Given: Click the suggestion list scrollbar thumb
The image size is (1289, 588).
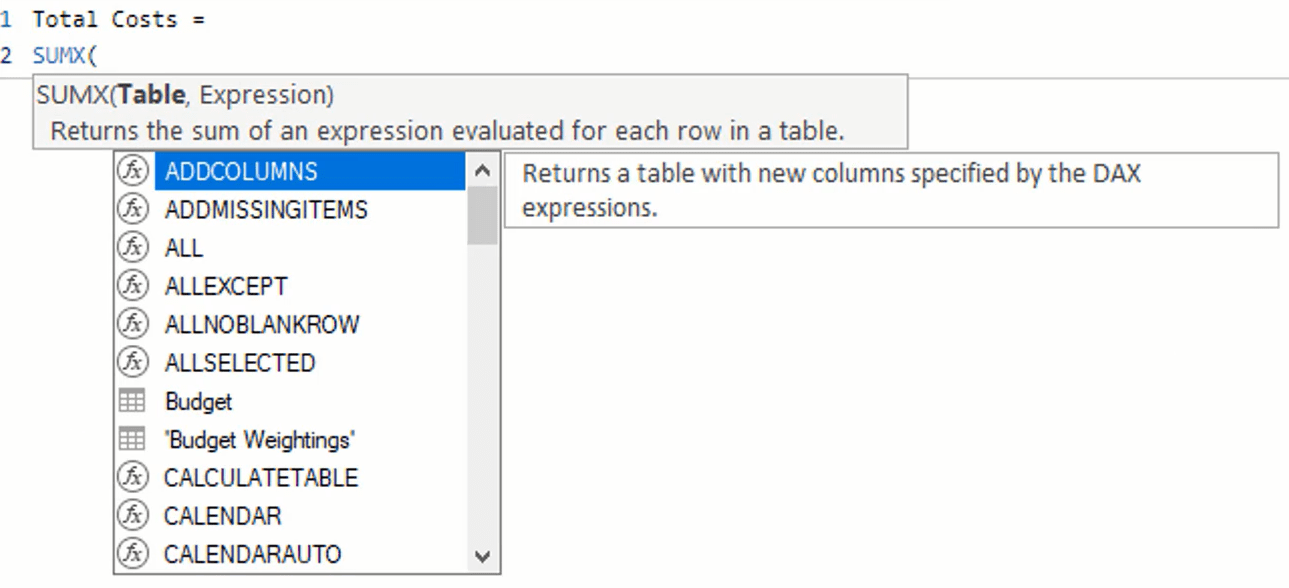Looking at the screenshot, I should (x=482, y=216).
